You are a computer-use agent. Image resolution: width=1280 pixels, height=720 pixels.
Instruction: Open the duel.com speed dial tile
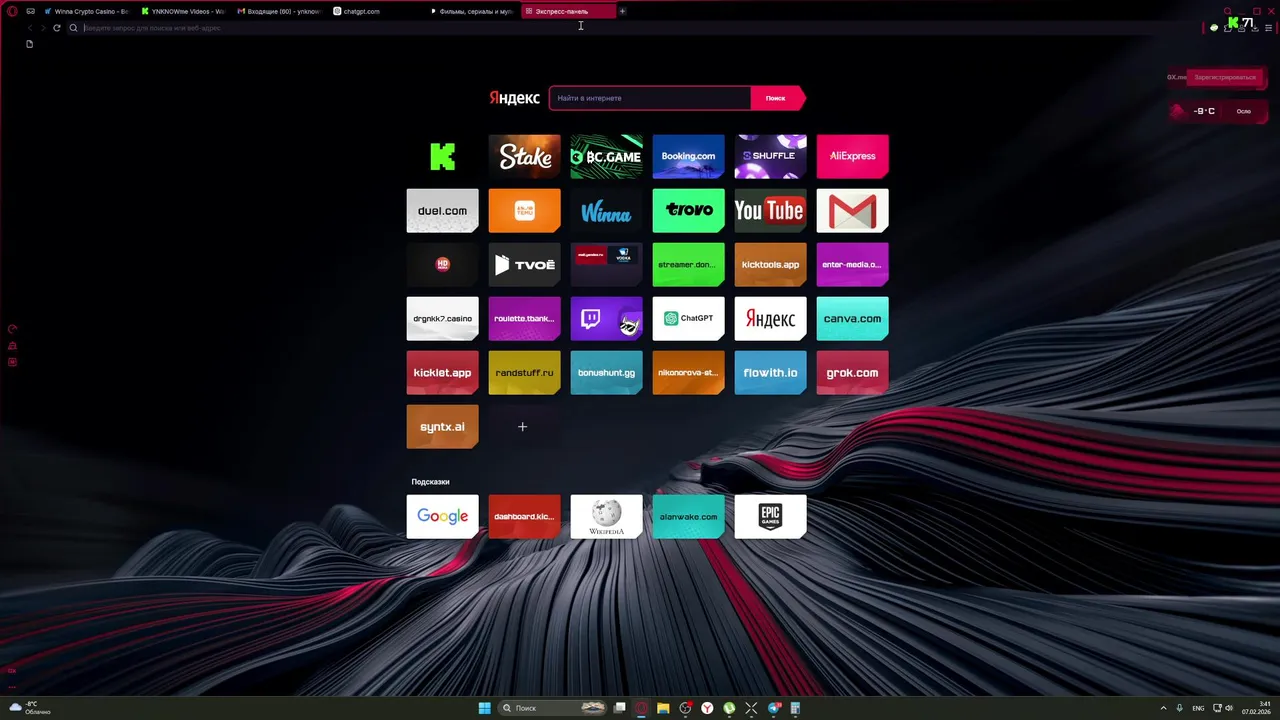click(442, 210)
